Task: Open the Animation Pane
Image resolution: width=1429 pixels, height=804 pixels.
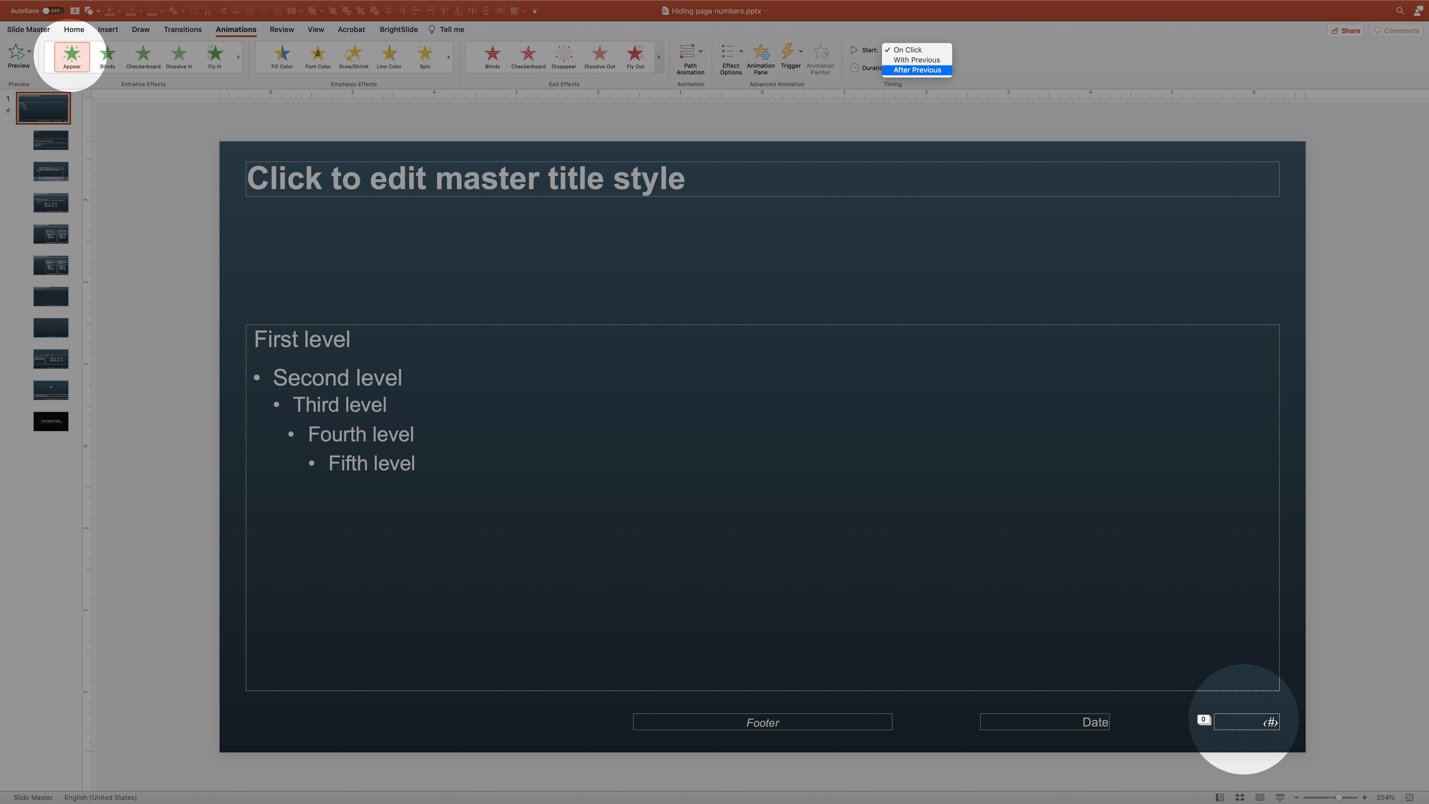Action: [760, 59]
